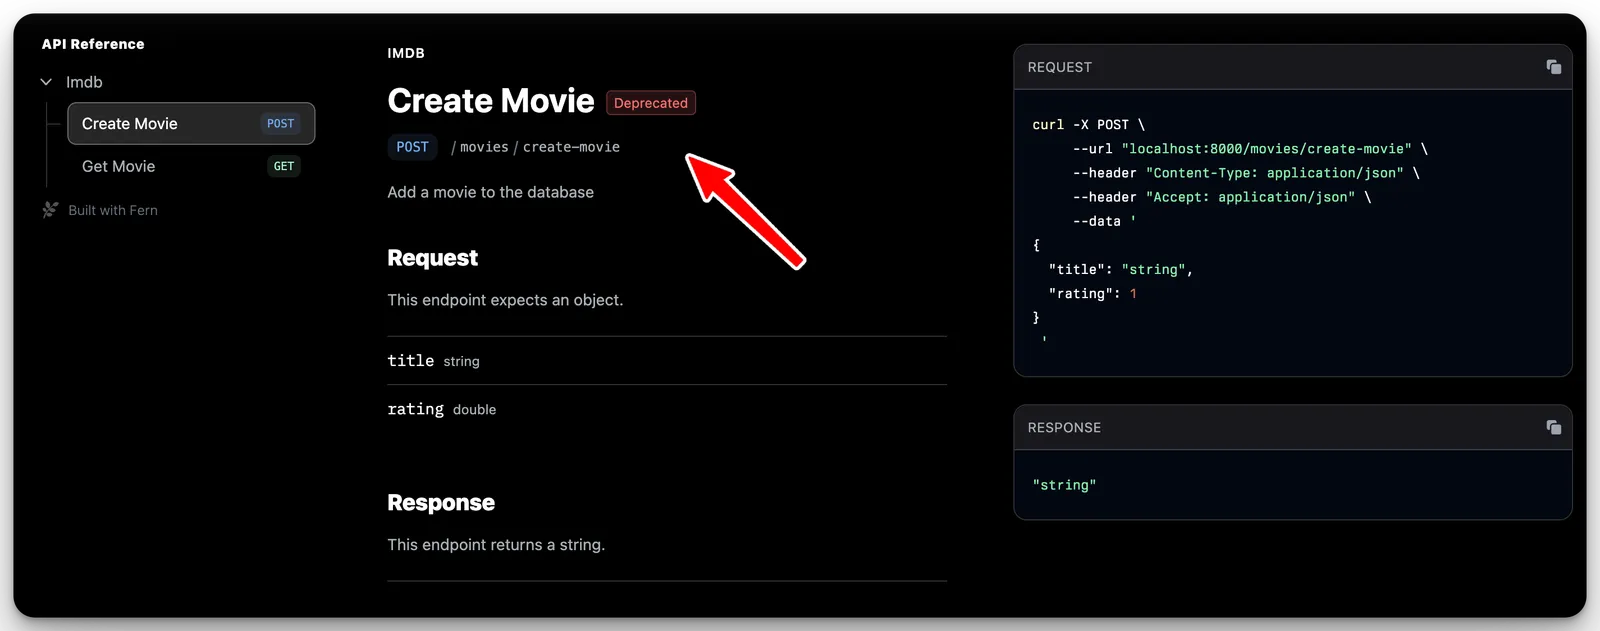Viewport: 1600px width, 631px height.
Task: Collapse the Imdb section chevron
Action: pos(46,82)
